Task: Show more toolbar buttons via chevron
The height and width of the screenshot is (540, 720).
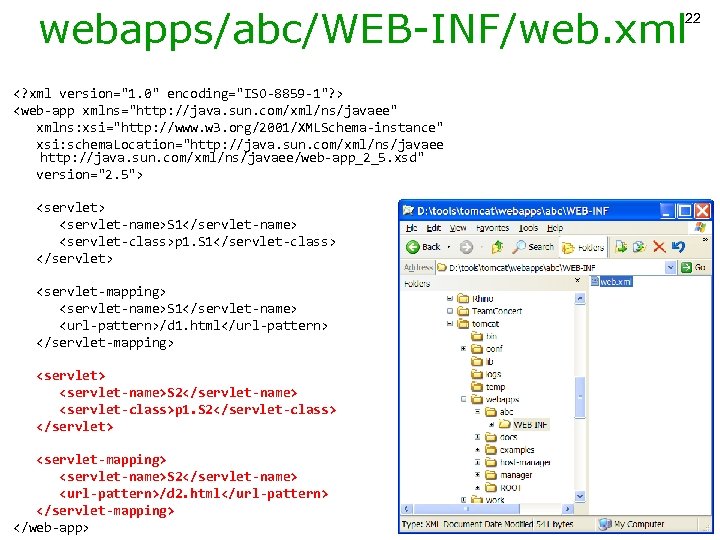Action: pos(705,240)
